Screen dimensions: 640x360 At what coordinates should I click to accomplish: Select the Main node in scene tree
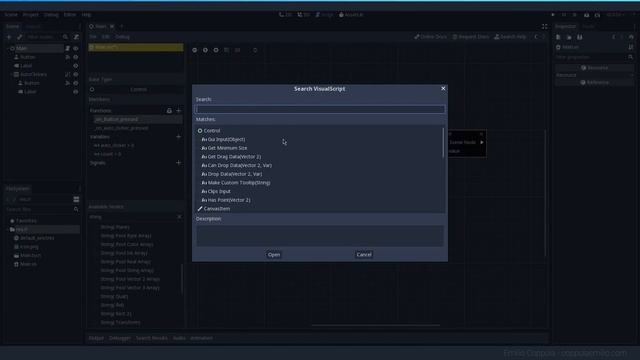pyautogui.click(x=21, y=49)
